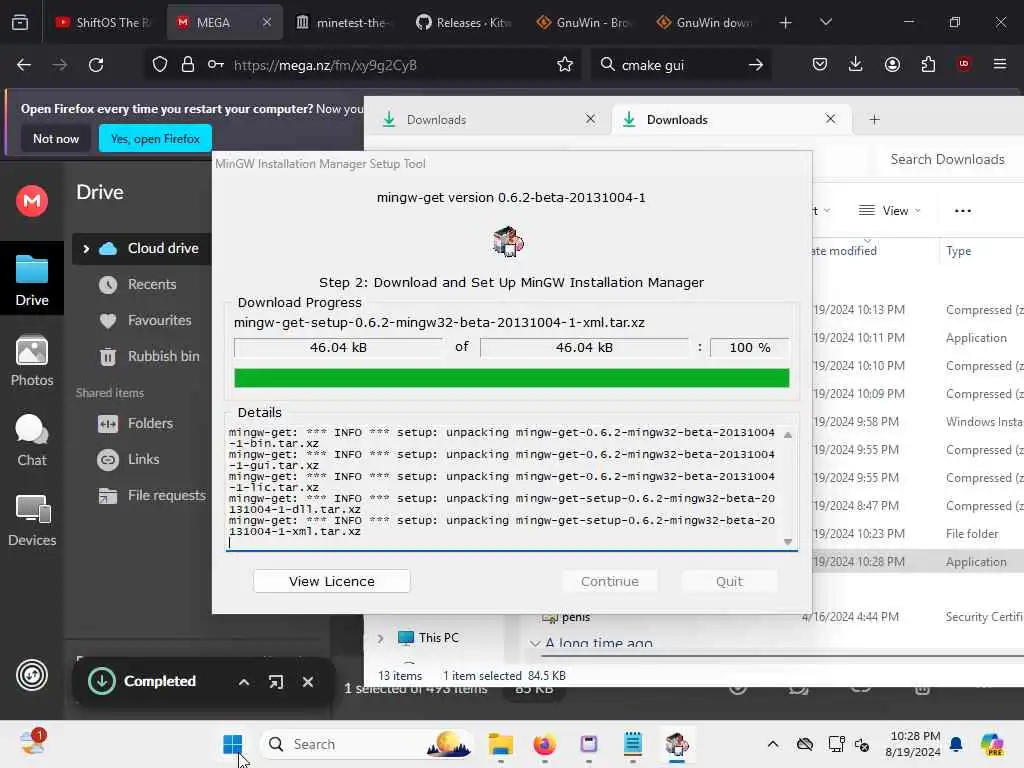
Task: Click Not now on Firefox prompt
Action: [x=56, y=138]
